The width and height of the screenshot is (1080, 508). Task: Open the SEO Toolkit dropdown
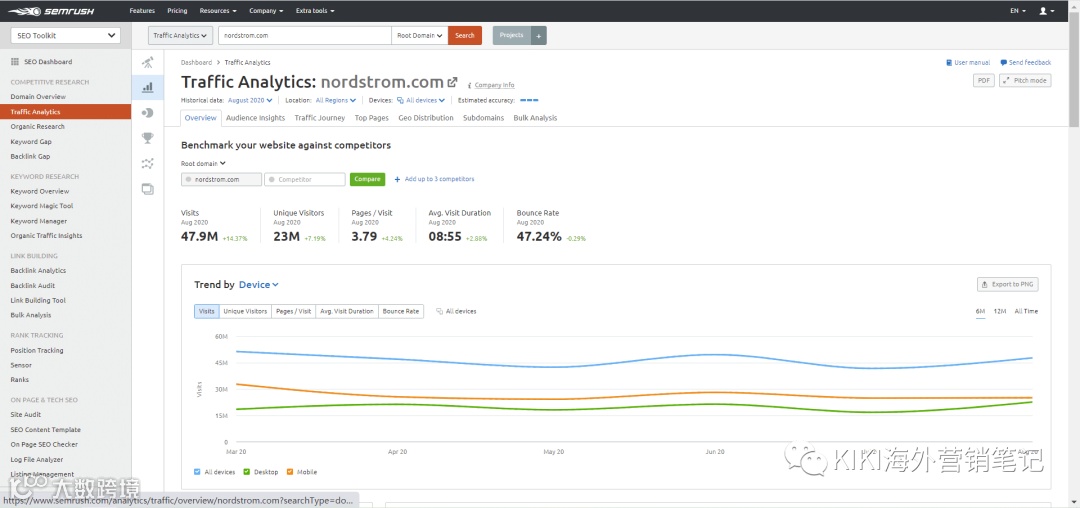coord(65,36)
